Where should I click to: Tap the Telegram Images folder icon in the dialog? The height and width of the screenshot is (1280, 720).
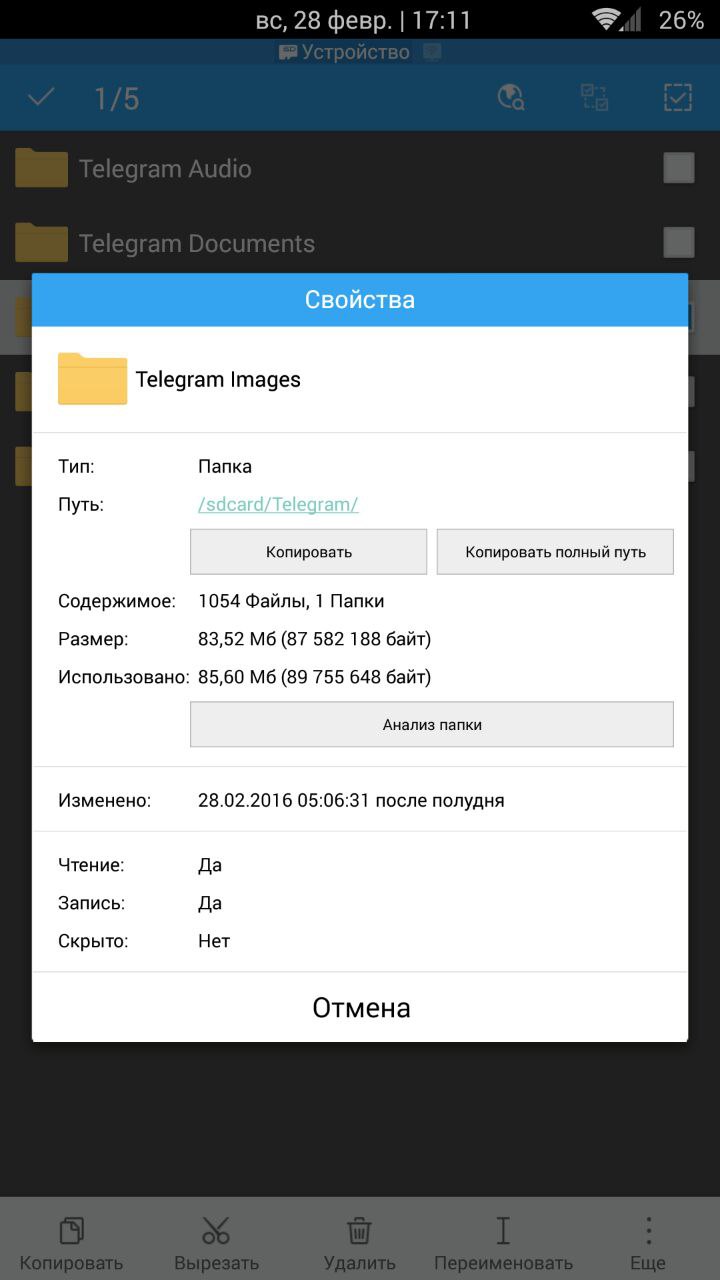pyautogui.click(x=92, y=379)
